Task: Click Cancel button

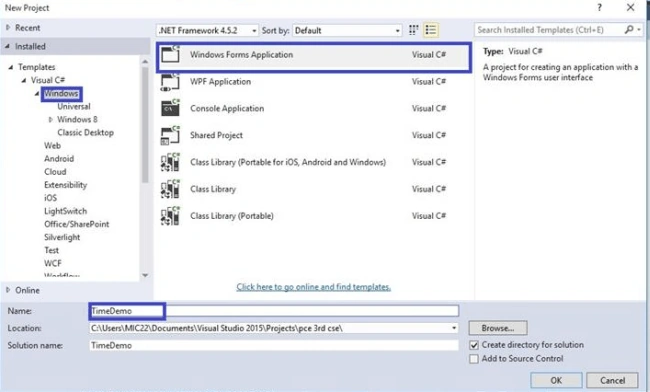Action: (x=612, y=380)
